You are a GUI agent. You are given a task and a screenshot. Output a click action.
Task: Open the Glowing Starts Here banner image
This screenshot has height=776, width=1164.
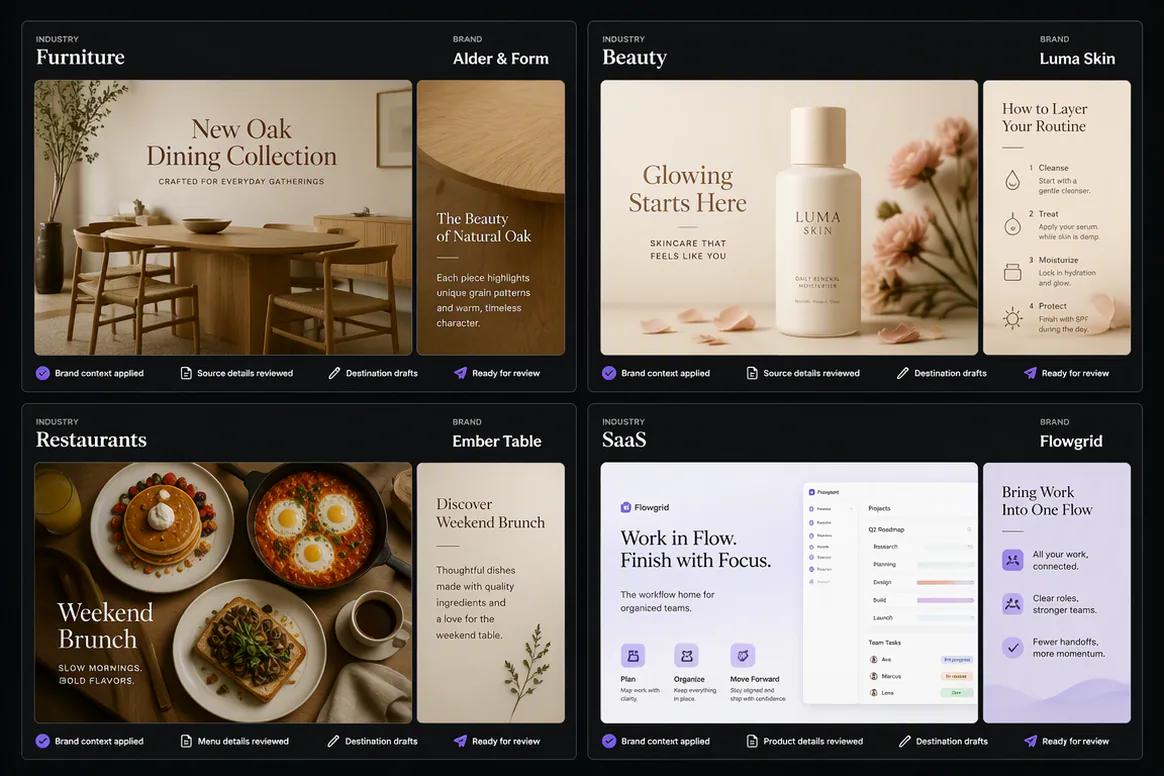click(789, 218)
